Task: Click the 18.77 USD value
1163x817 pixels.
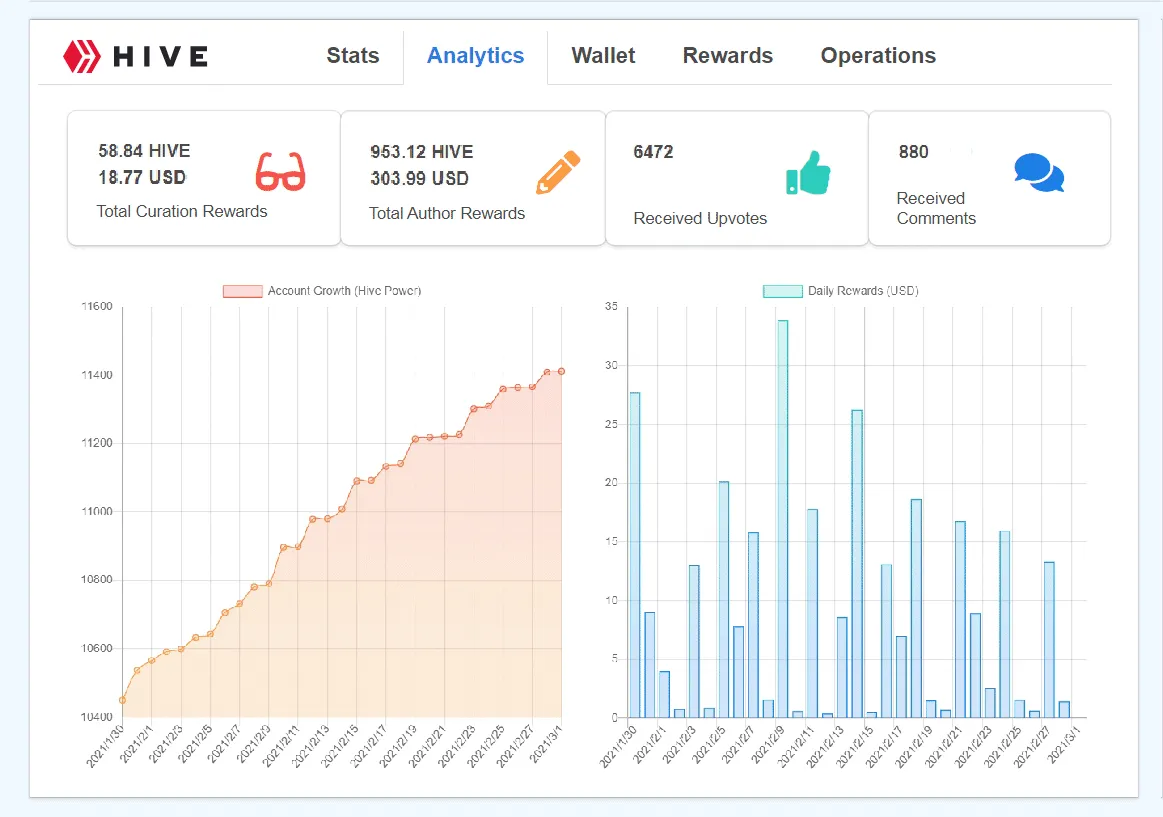Action: (142, 177)
